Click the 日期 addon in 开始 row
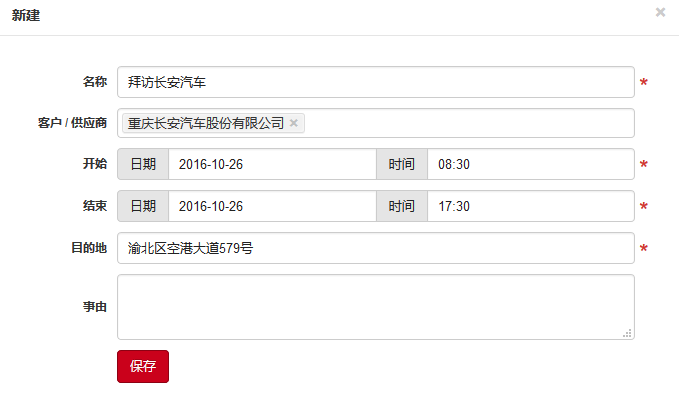 pos(143,165)
